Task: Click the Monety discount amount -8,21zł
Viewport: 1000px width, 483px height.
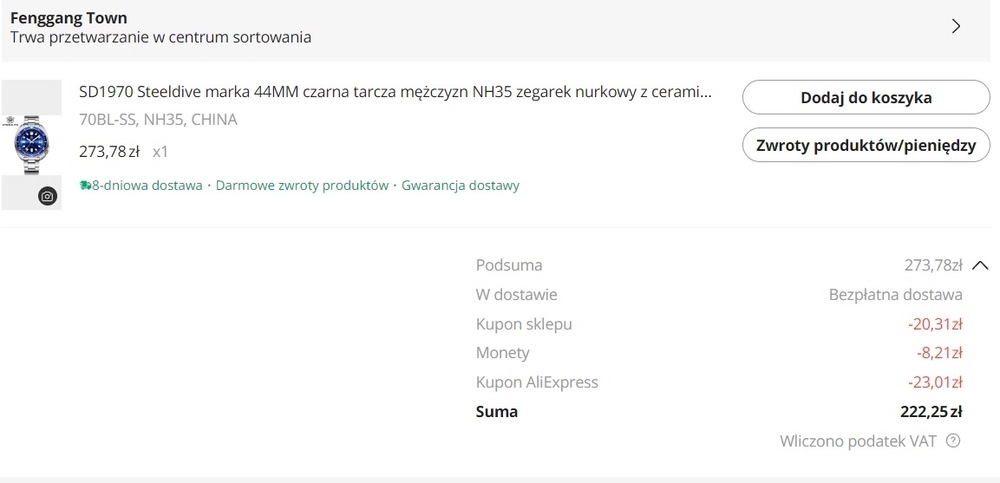Action: tap(939, 353)
